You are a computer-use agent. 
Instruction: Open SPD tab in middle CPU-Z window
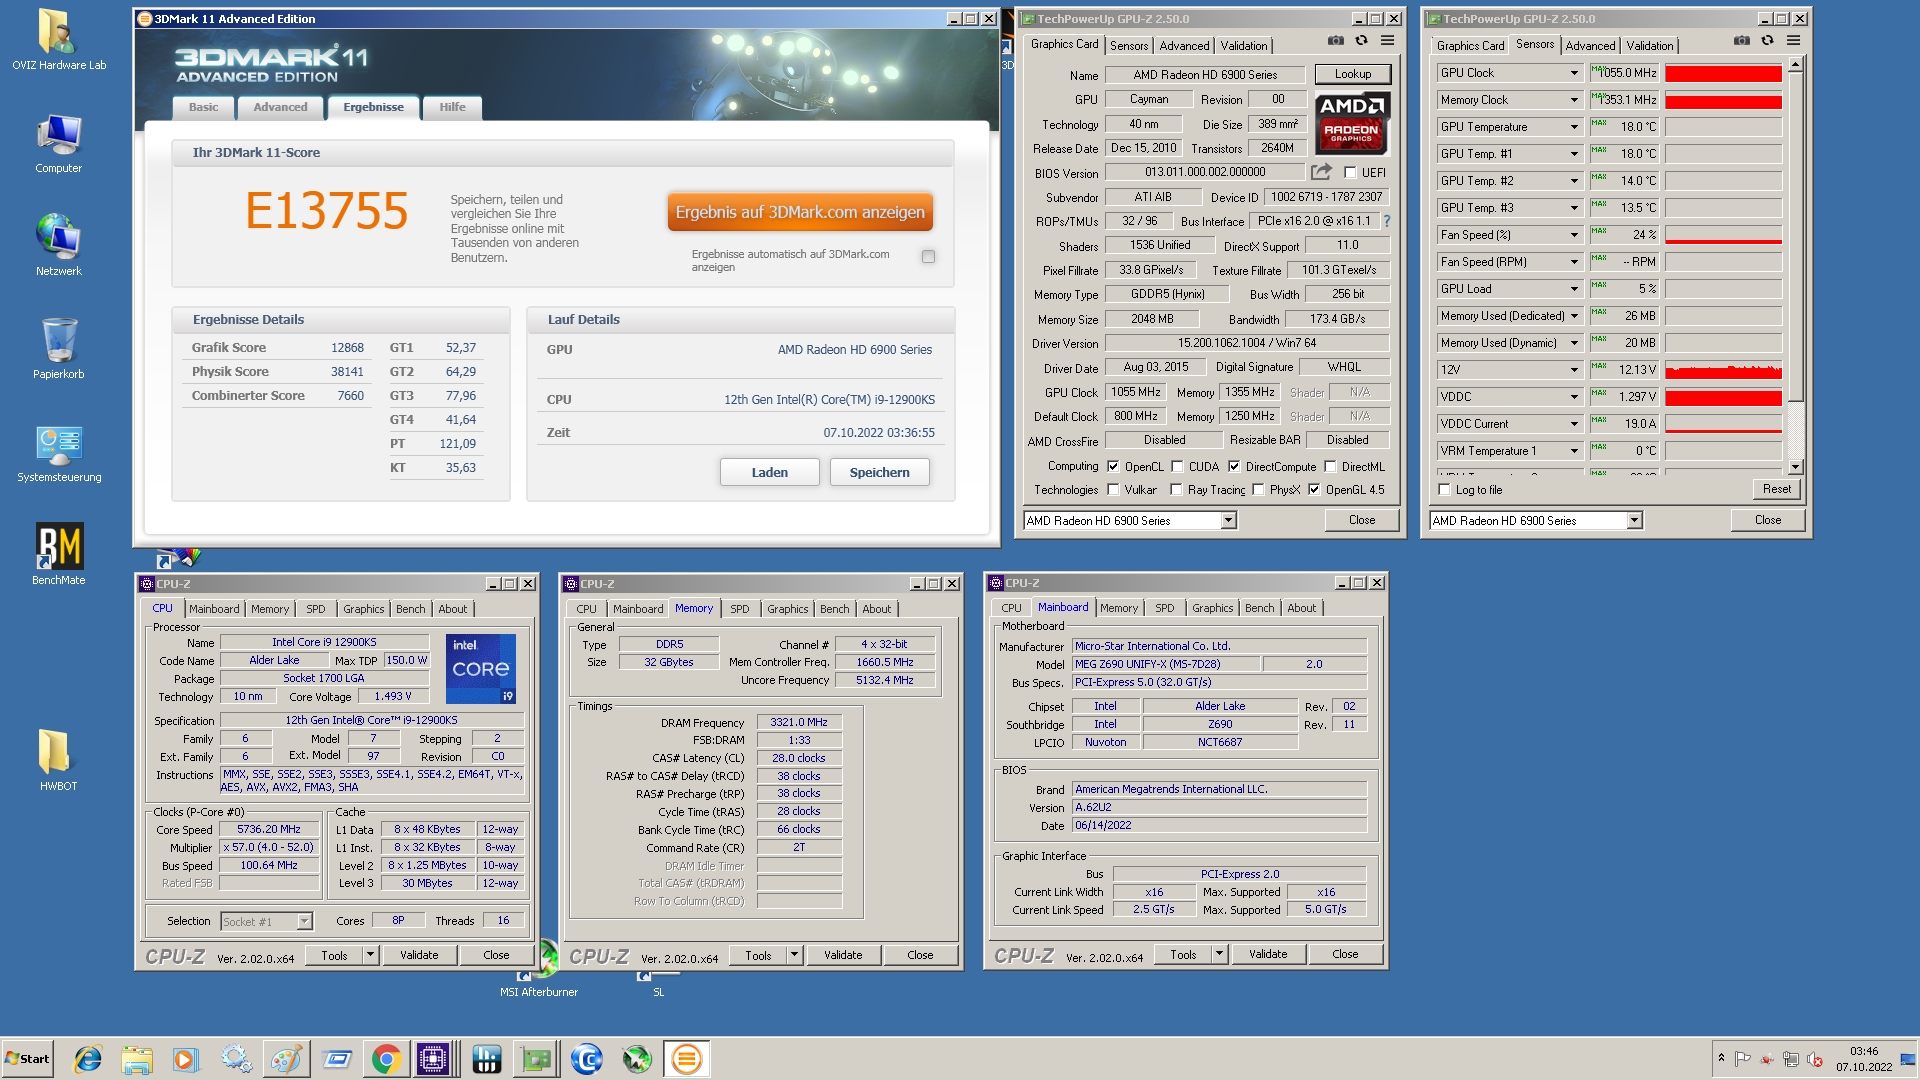739,609
